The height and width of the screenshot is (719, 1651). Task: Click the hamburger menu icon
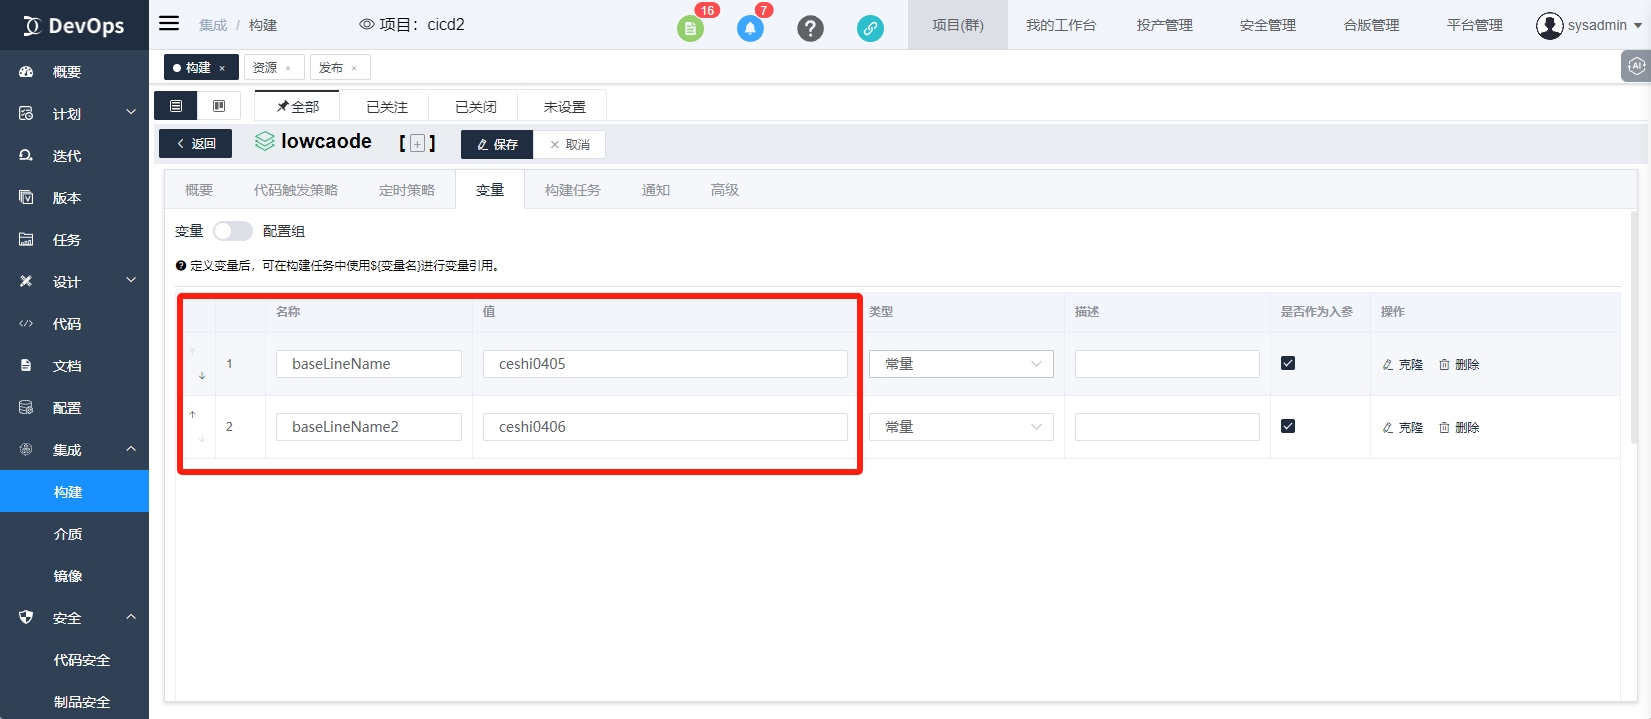click(169, 24)
